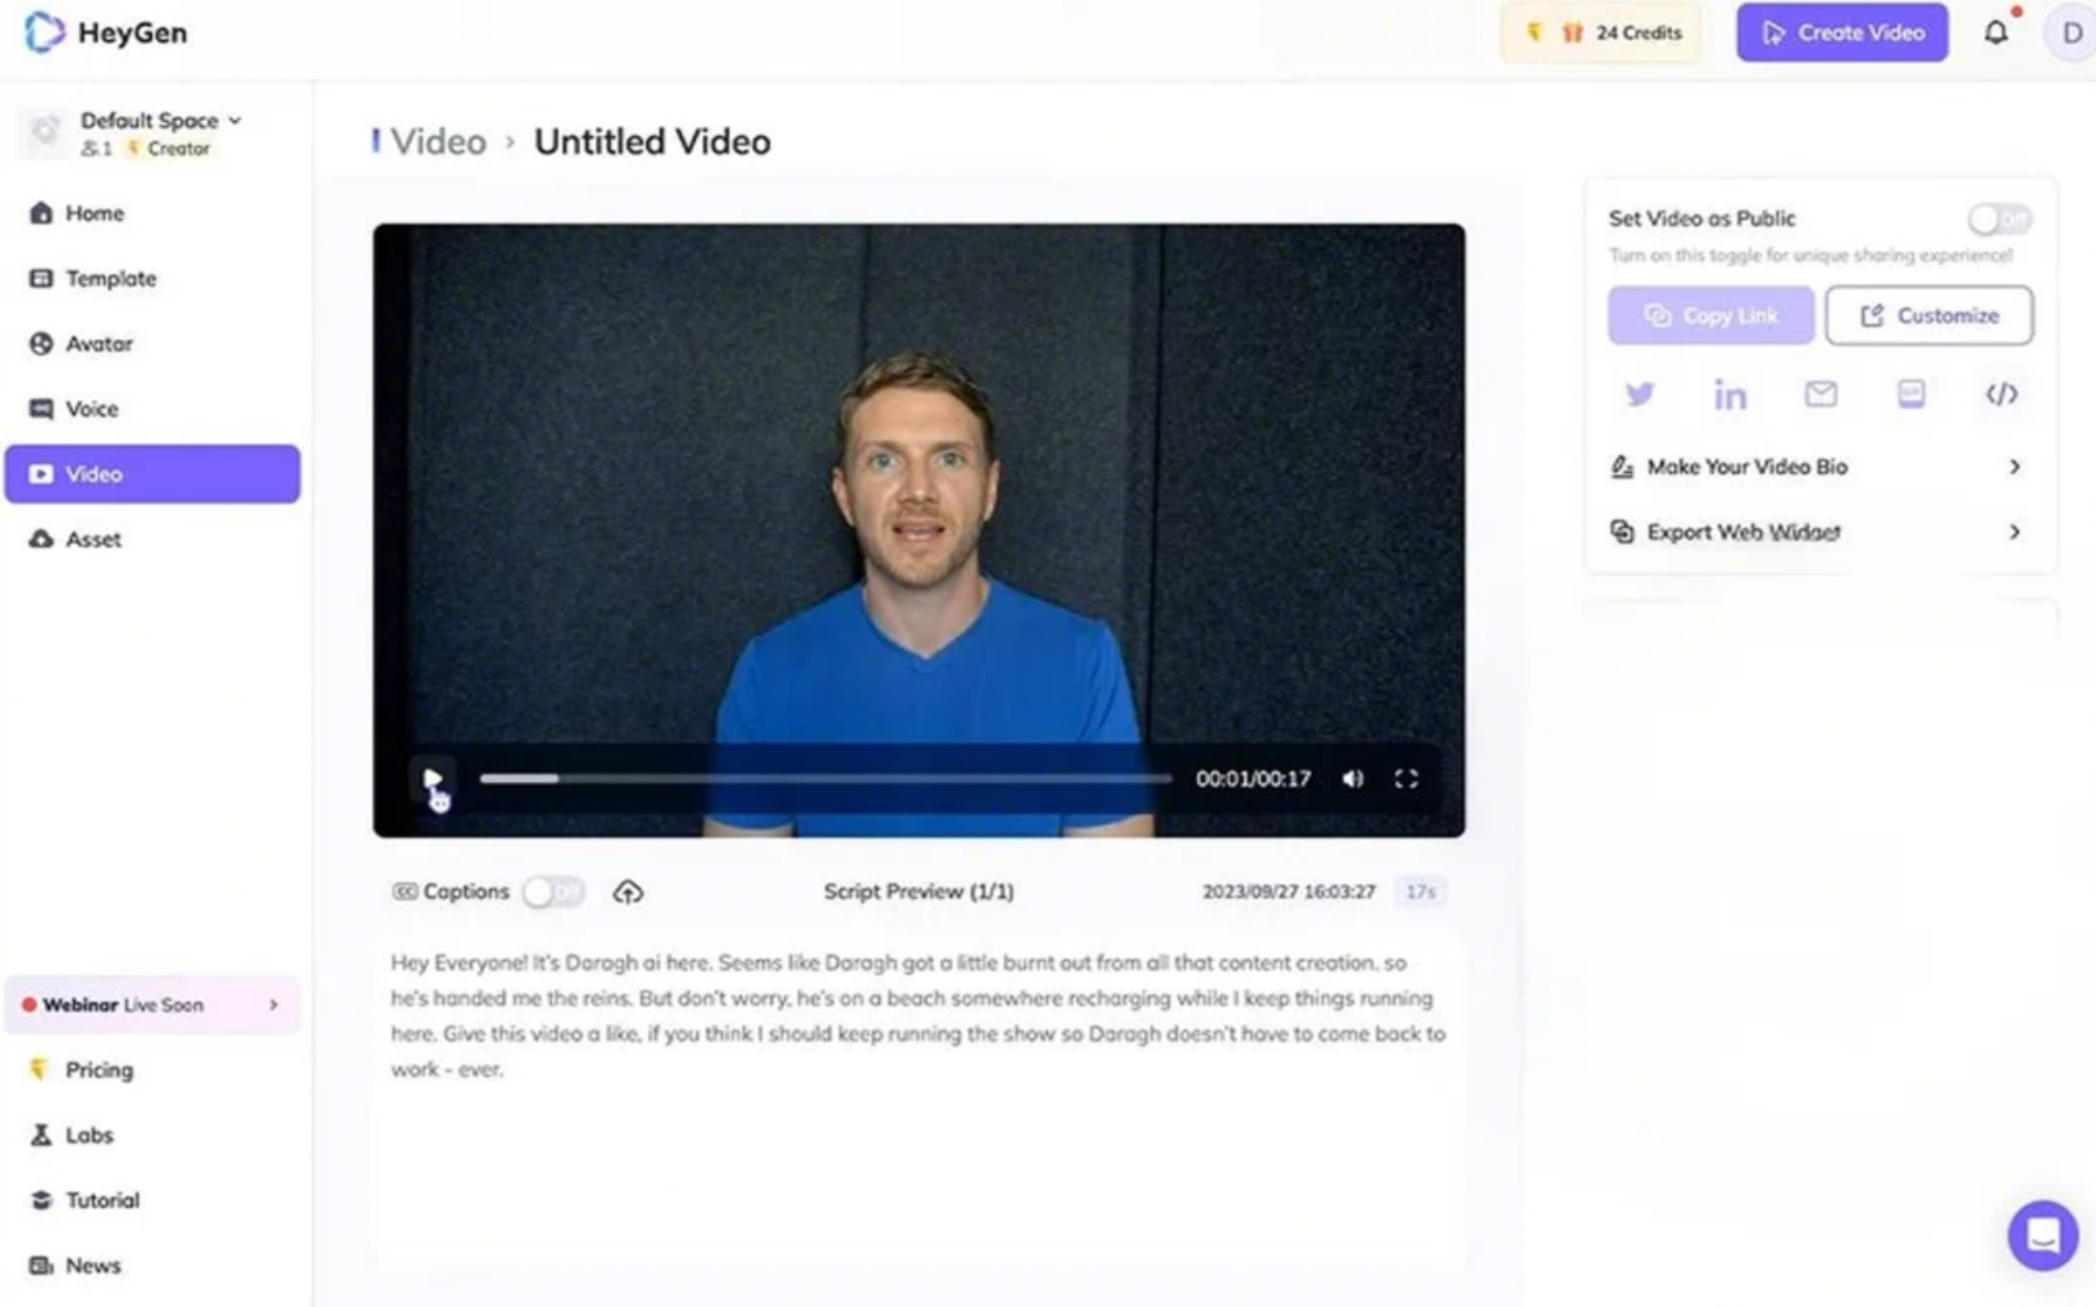Open the notification bell
The image size is (2096, 1307).
click(x=1997, y=32)
